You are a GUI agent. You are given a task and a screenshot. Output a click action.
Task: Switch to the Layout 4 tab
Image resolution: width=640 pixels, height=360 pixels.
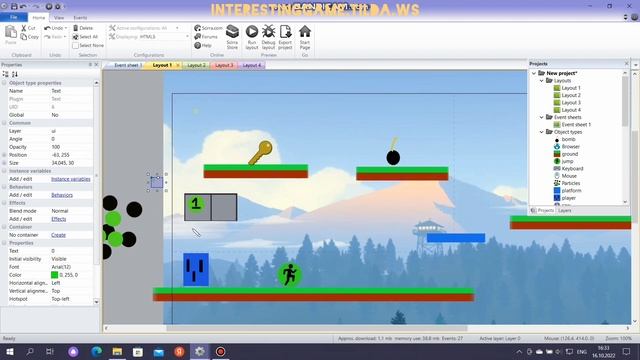tap(252, 65)
